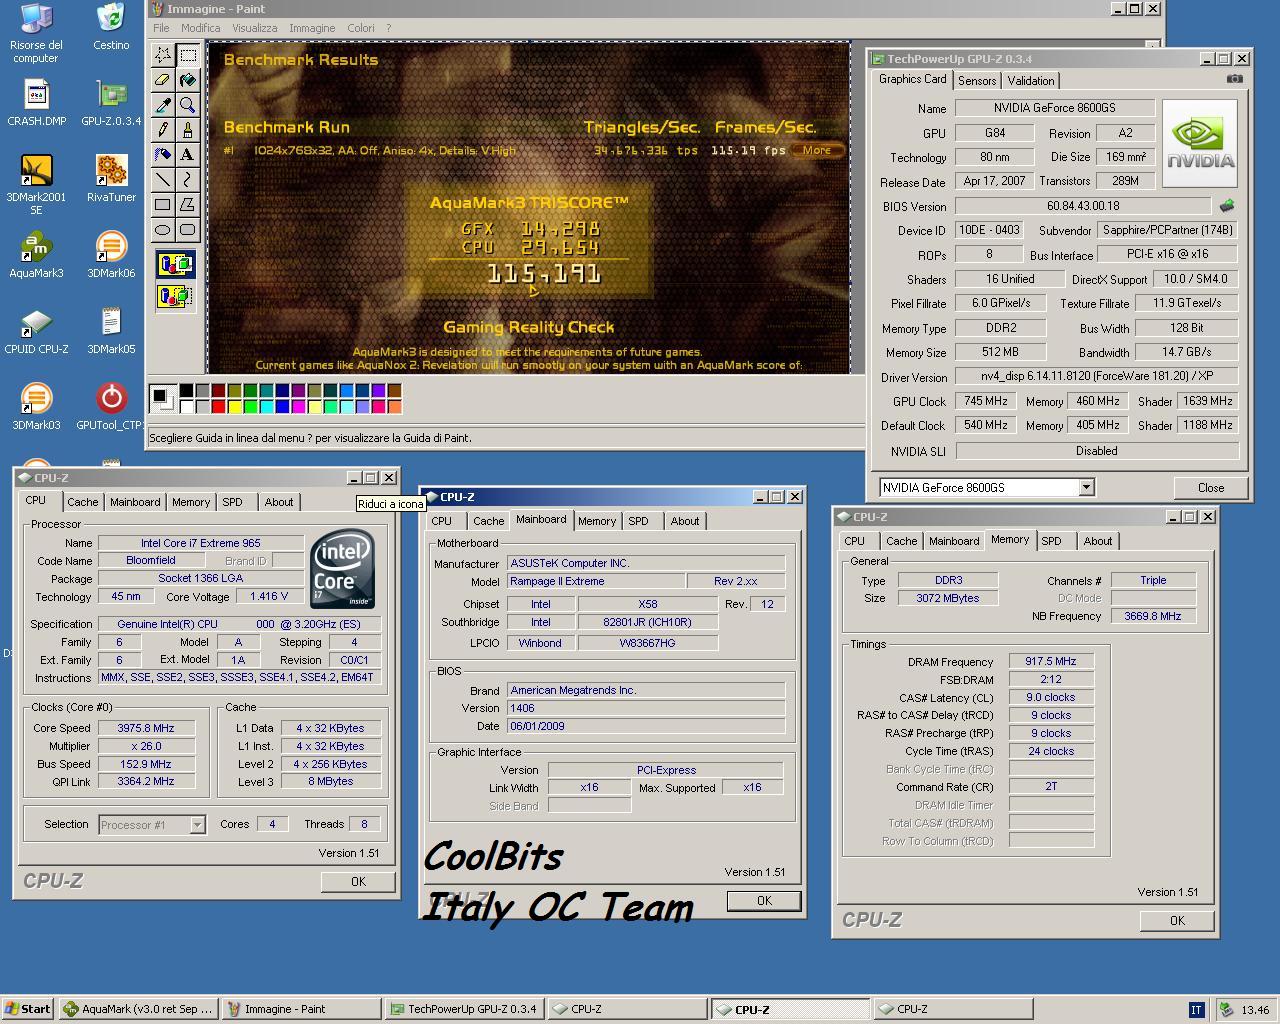Click the Core Speed value 3975.8 MHz
This screenshot has height=1024, width=1280.
[x=146, y=728]
